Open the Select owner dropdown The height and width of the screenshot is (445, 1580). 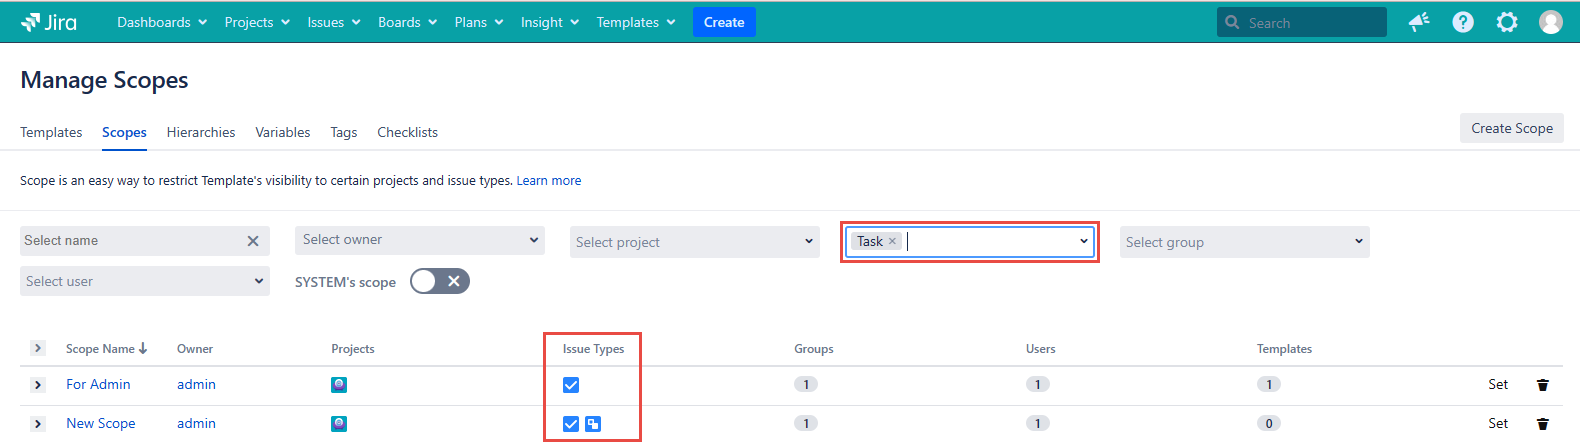coord(419,240)
